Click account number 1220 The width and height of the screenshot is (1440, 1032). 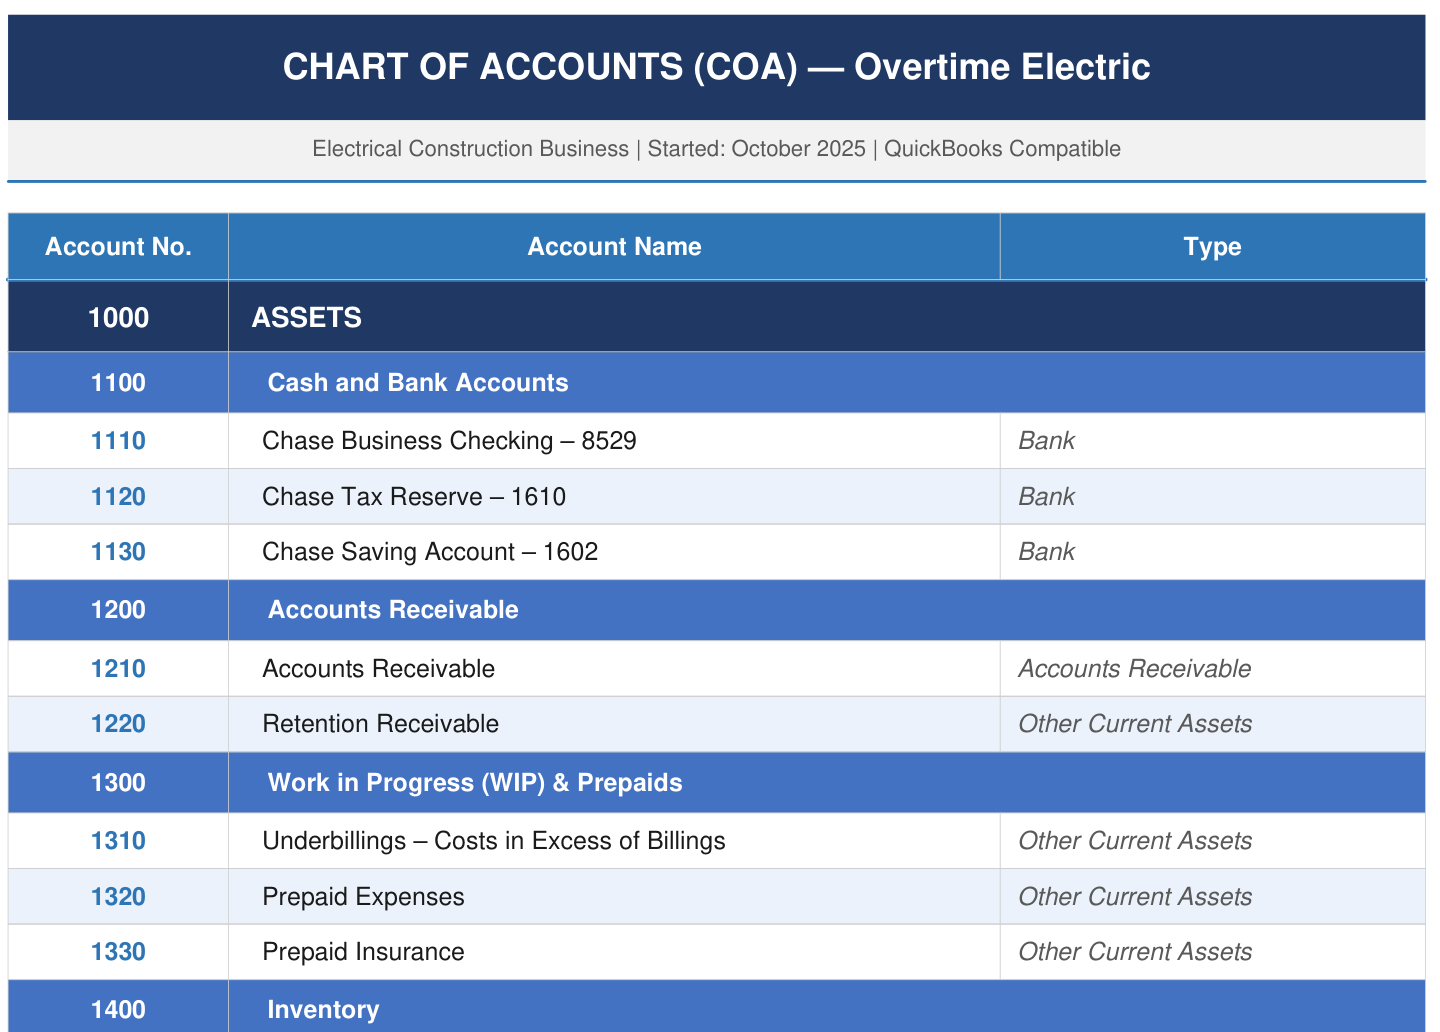(x=118, y=724)
